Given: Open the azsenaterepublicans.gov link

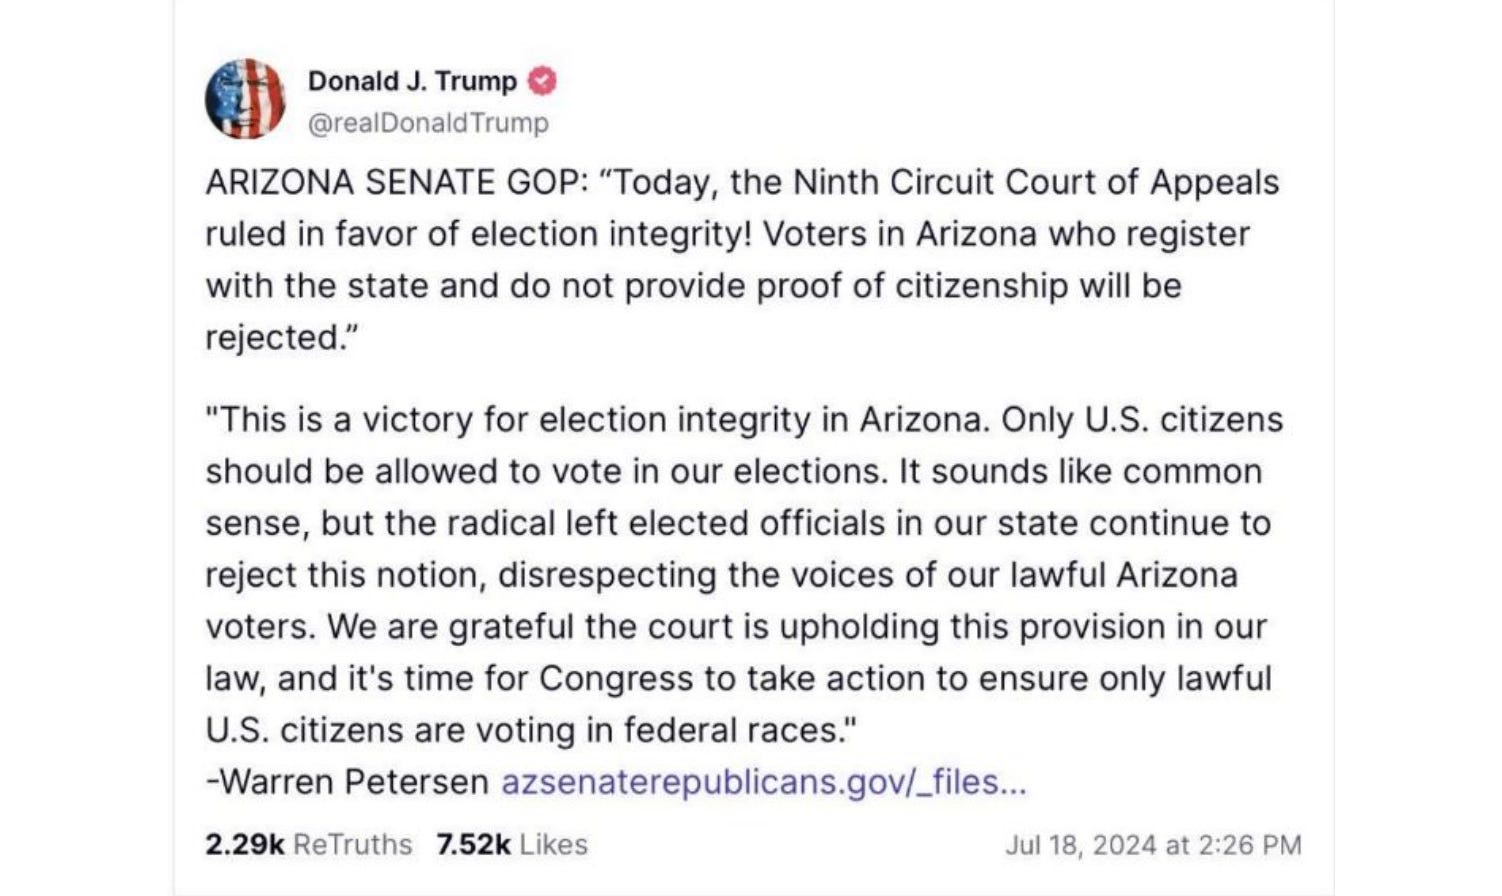Looking at the screenshot, I should pyautogui.click(x=763, y=782).
